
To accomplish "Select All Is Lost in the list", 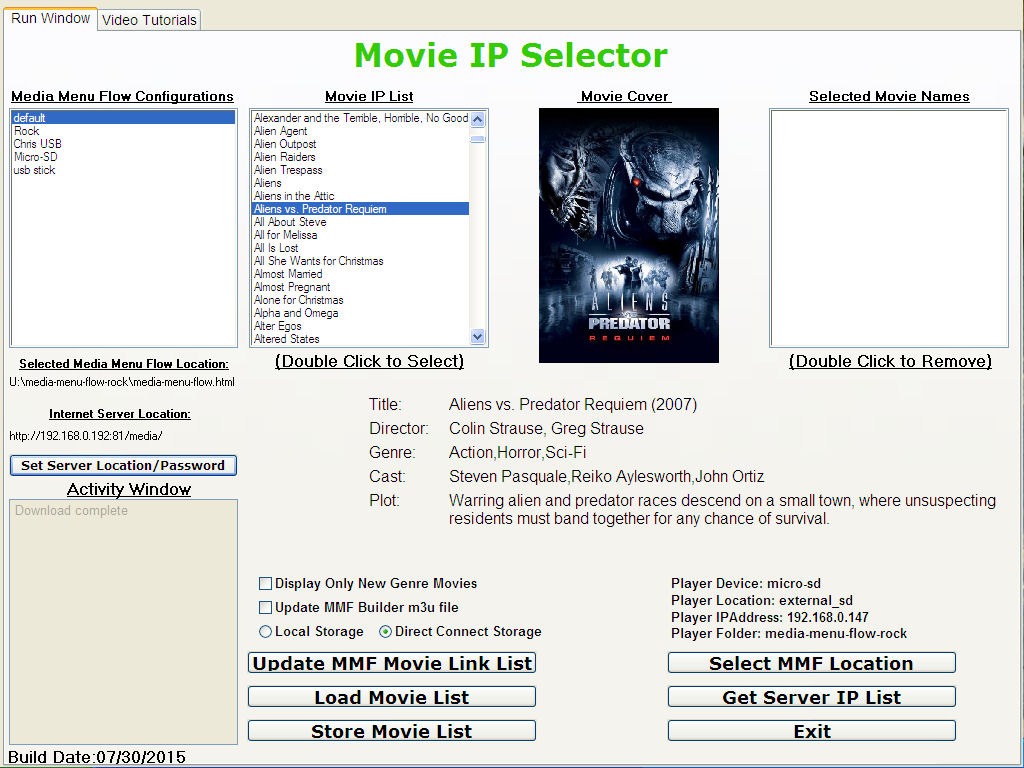I will 360,248.
